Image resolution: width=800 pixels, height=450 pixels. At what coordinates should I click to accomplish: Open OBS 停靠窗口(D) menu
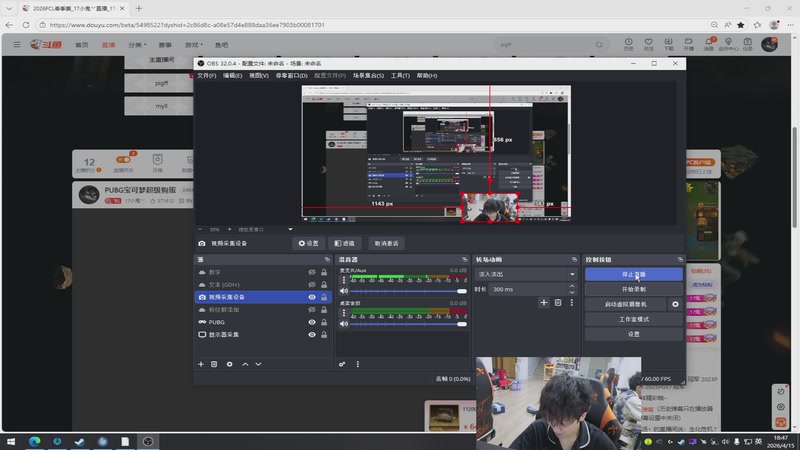pyautogui.click(x=291, y=76)
